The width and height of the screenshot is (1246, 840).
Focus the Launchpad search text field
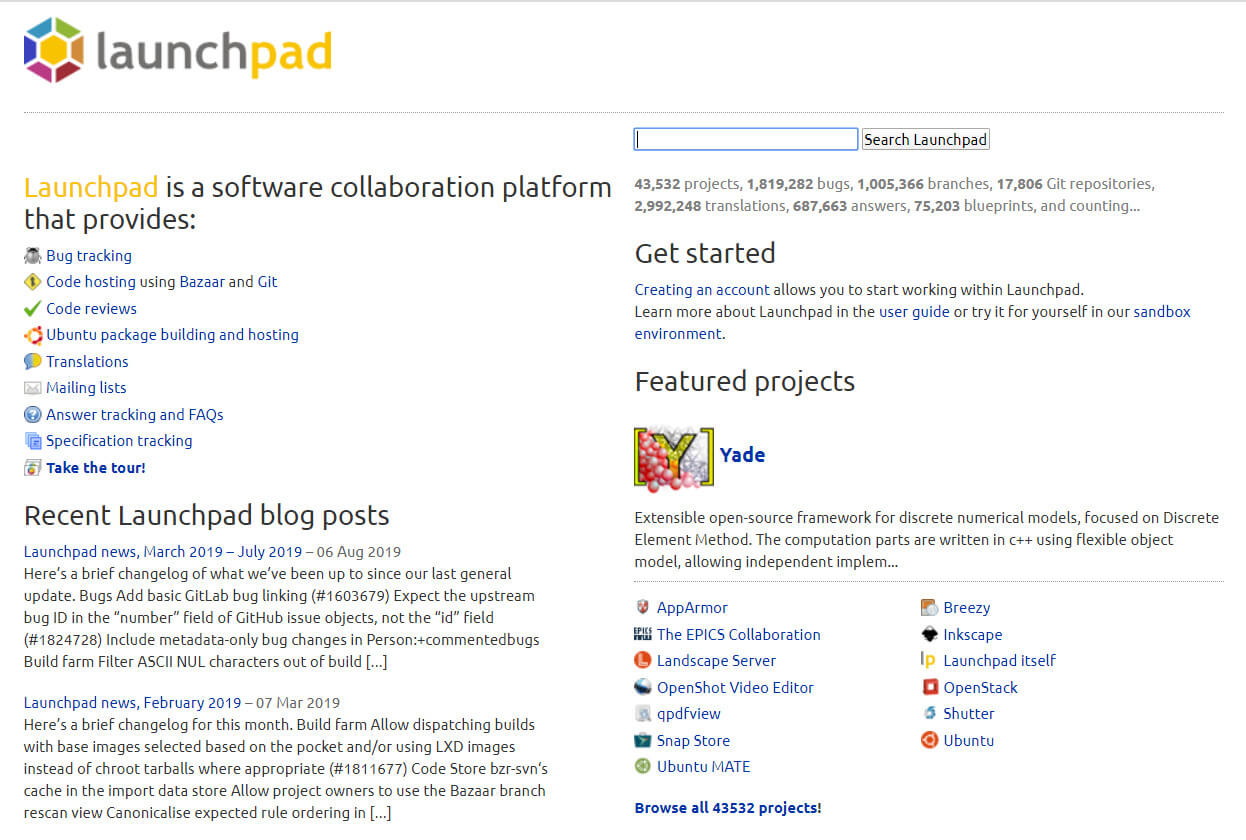(746, 140)
